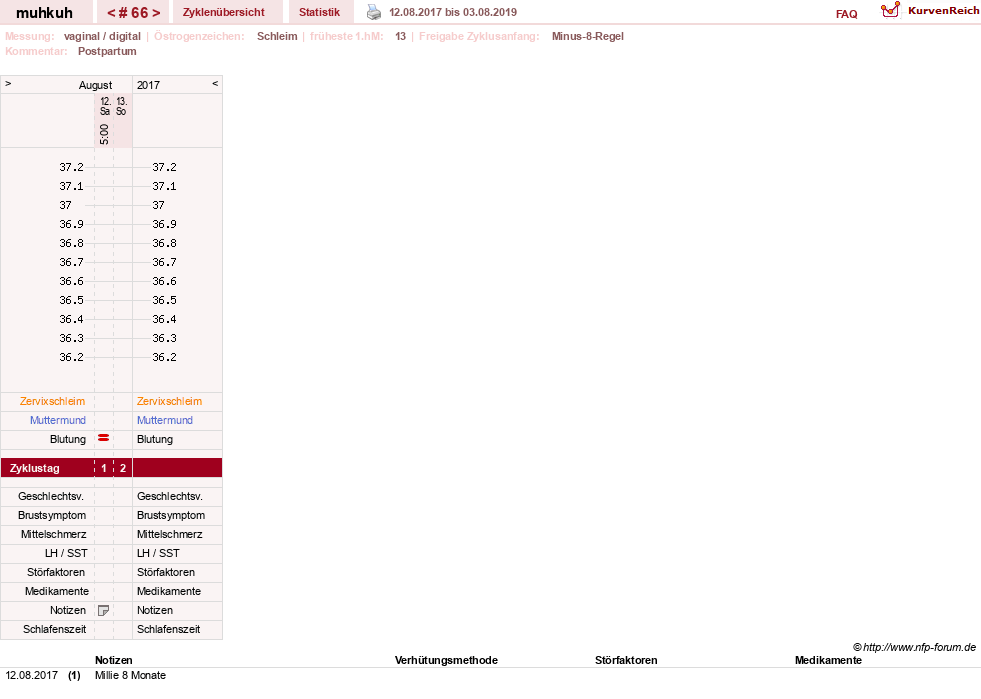Viewport: 981px width, 699px height.
Task: Click the früheste 1.hM value 13
Action: pos(400,36)
